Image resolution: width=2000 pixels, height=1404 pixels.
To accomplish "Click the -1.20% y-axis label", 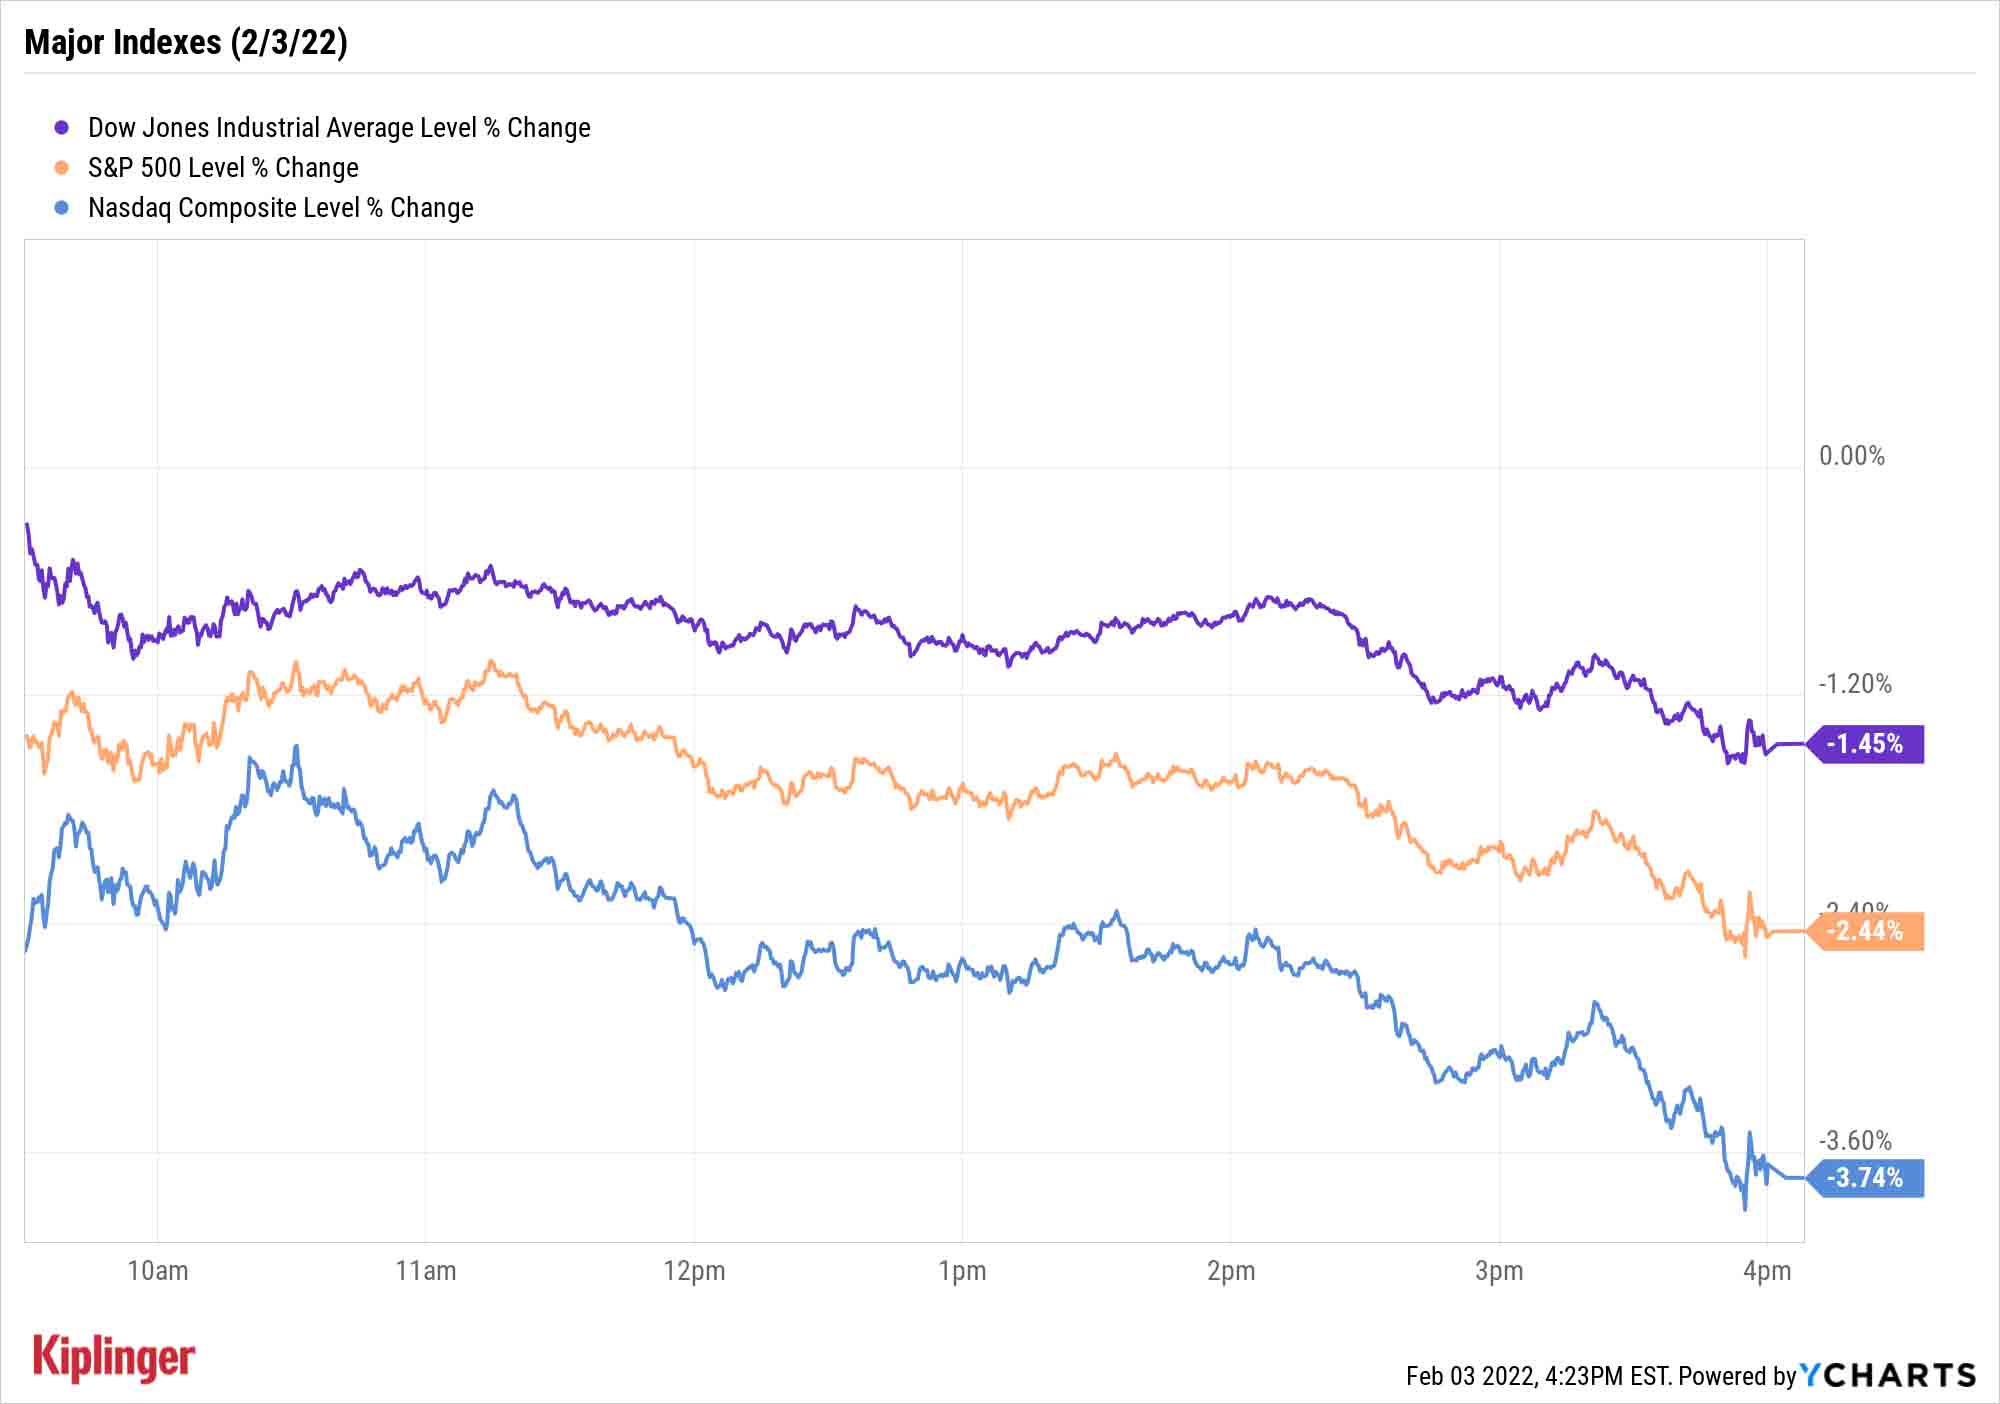I will pos(1855,684).
